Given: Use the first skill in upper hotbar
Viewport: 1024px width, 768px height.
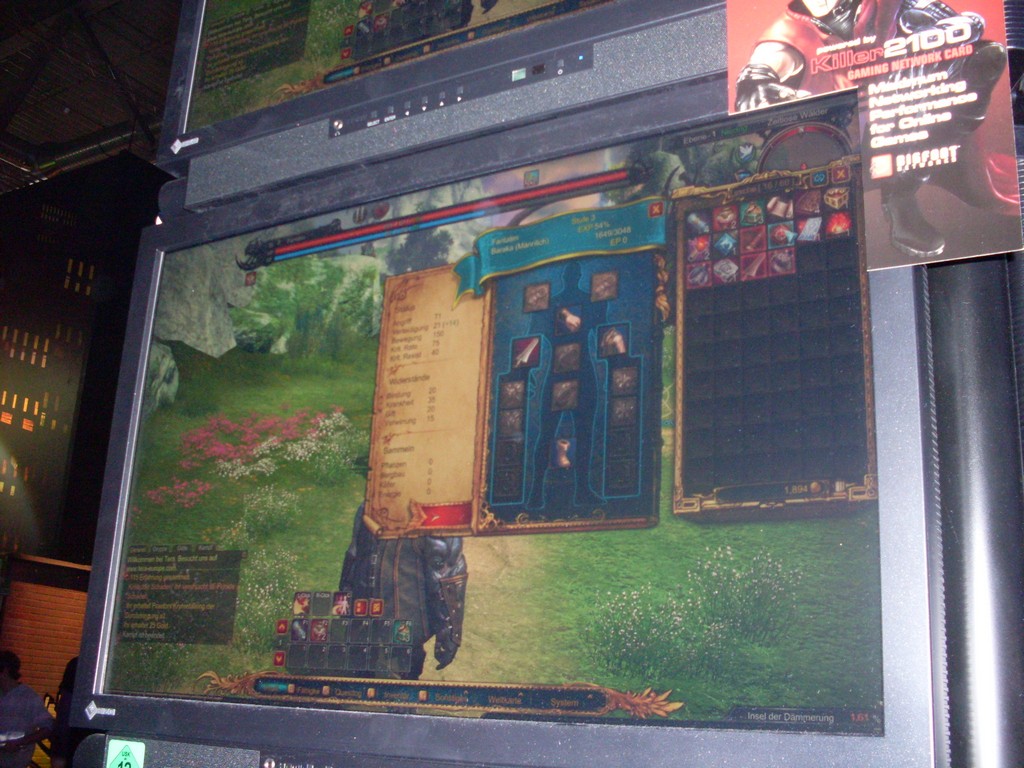Looking at the screenshot, I should [301, 604].
